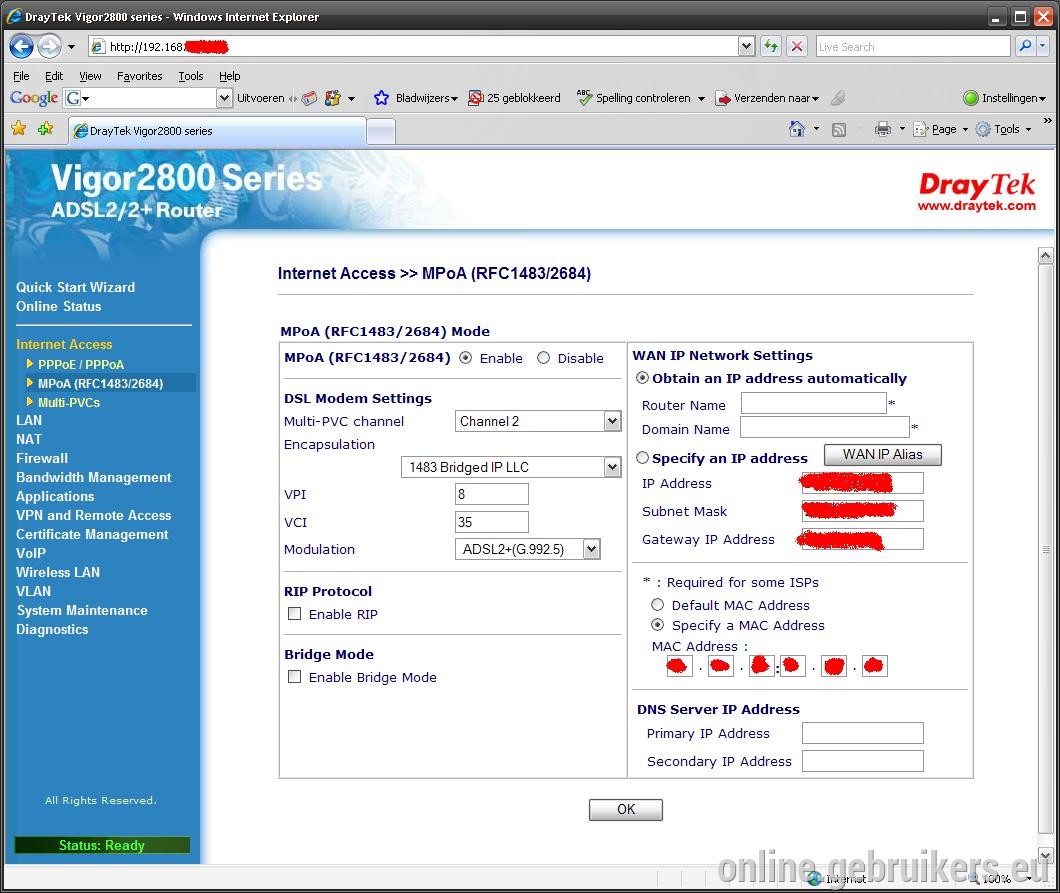
Task: Open Favorites Center star icon
Action: pyautogui.click(x=19, y=128)
